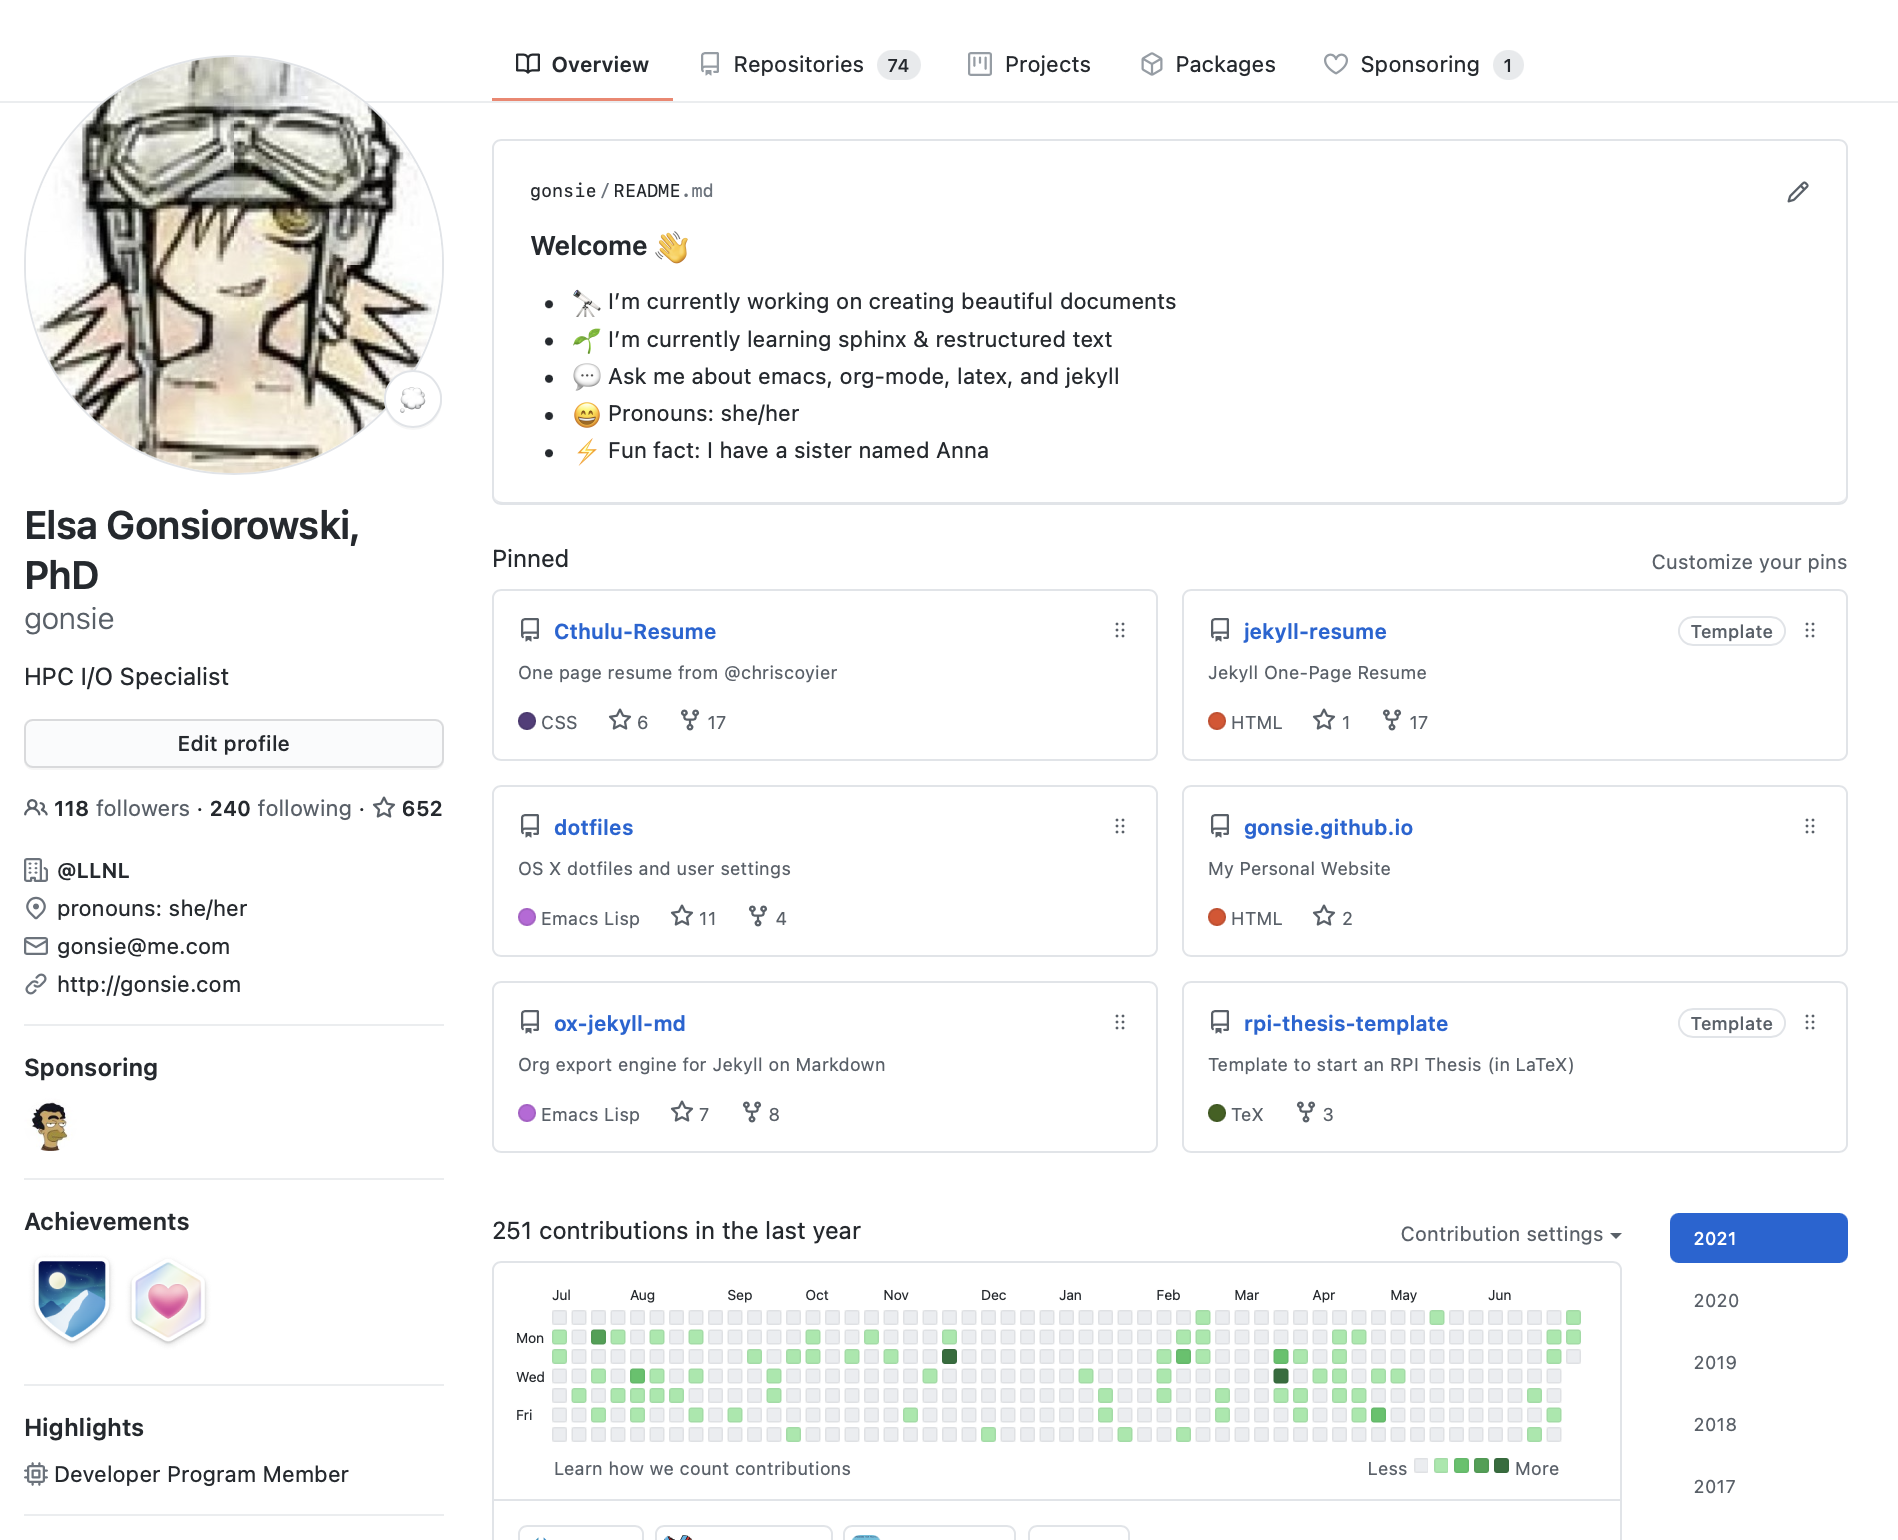Click the Developer Program Member chip icon
Screen dimensions: 1898x1540
coord(36,1474)
